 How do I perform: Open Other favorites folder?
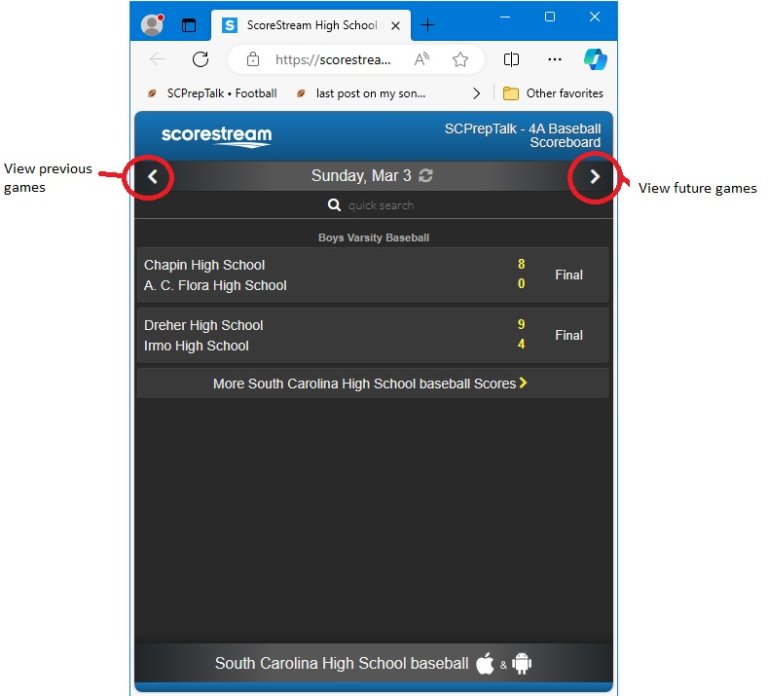(553, 93)
